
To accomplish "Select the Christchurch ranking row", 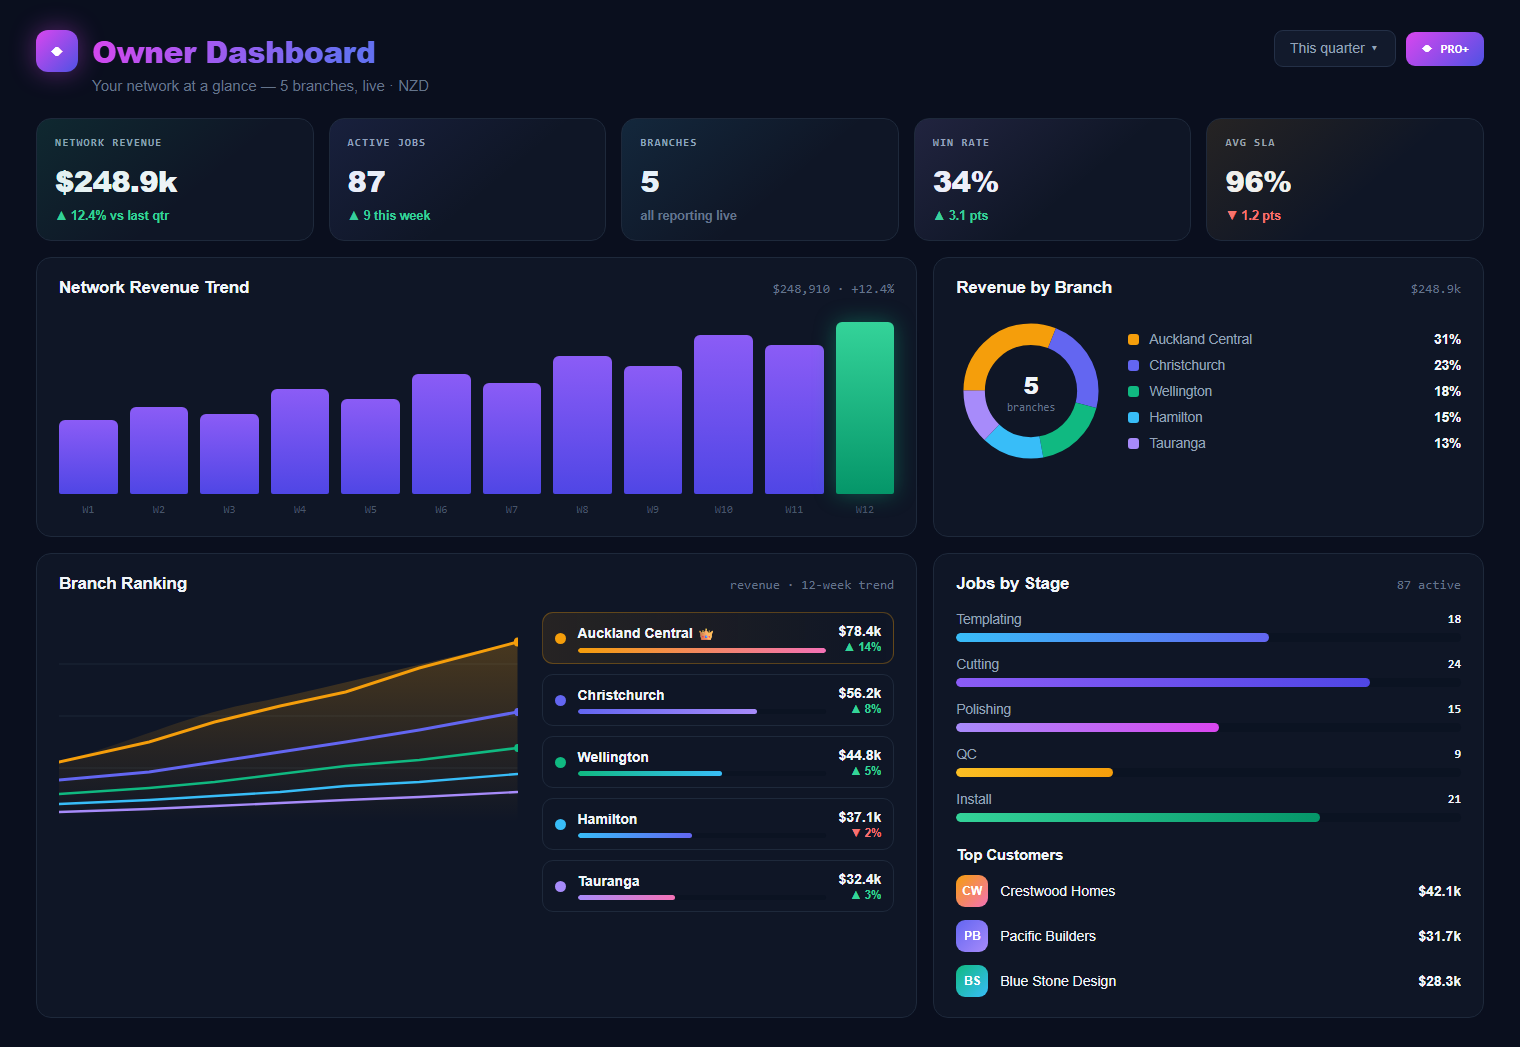I will tap(717, 700).
